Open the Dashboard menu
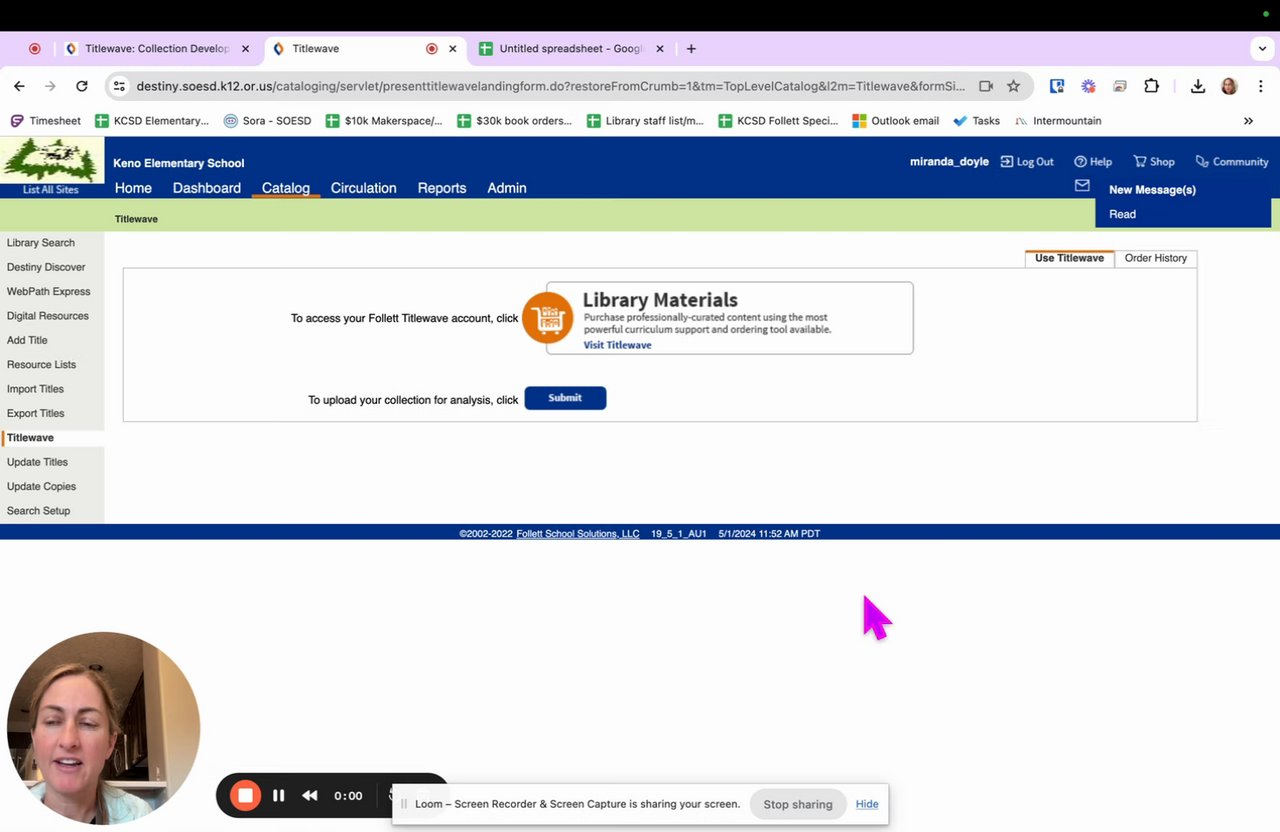 click(207, 188)
